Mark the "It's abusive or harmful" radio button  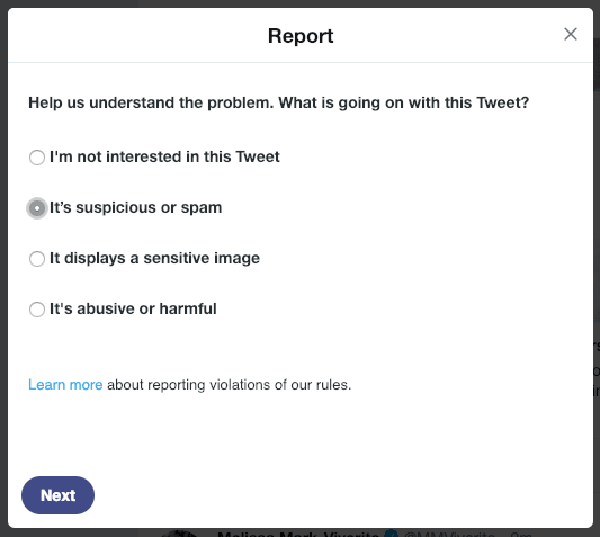[x=37, y=309]
